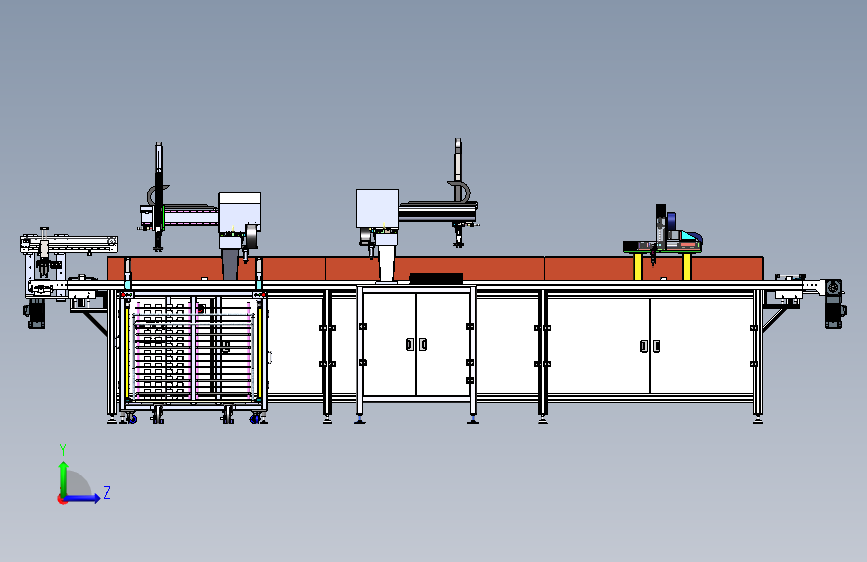Screen dimensions: 867x562
Task: Click the right door handle of the right cabinet
Action: pyautogui.click(x=656, y=346)
